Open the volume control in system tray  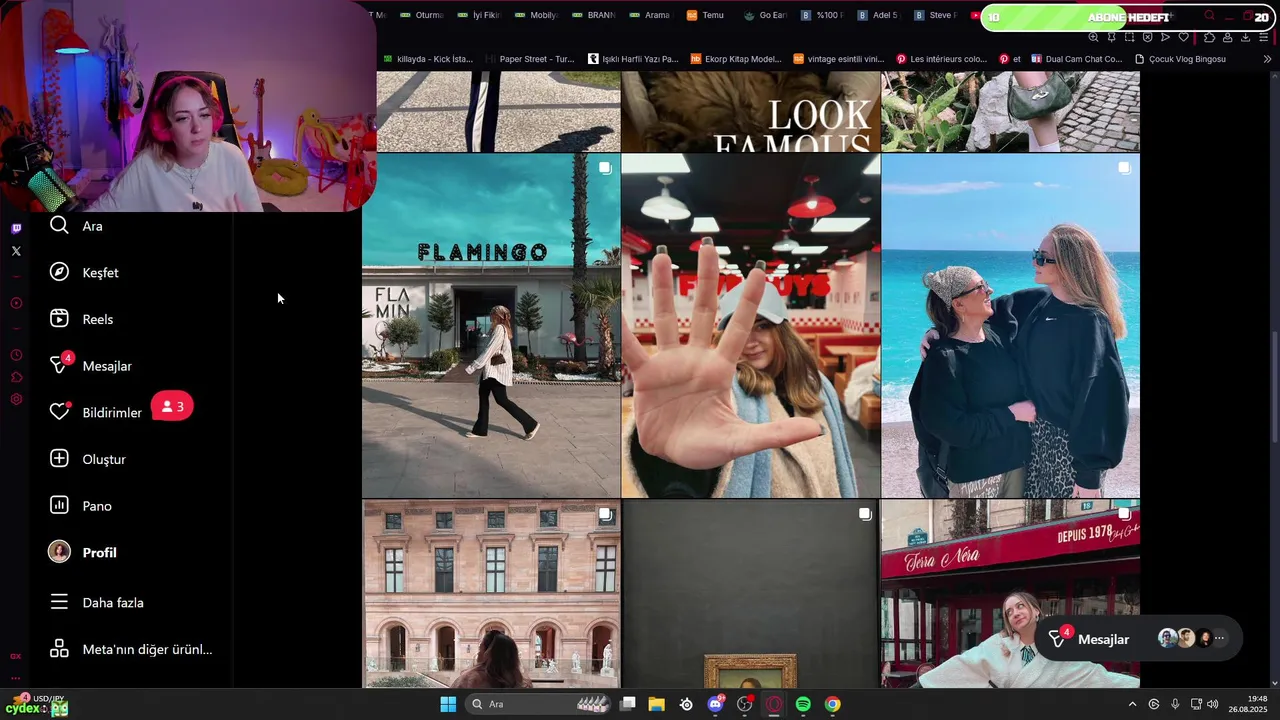click(1212, 704)
